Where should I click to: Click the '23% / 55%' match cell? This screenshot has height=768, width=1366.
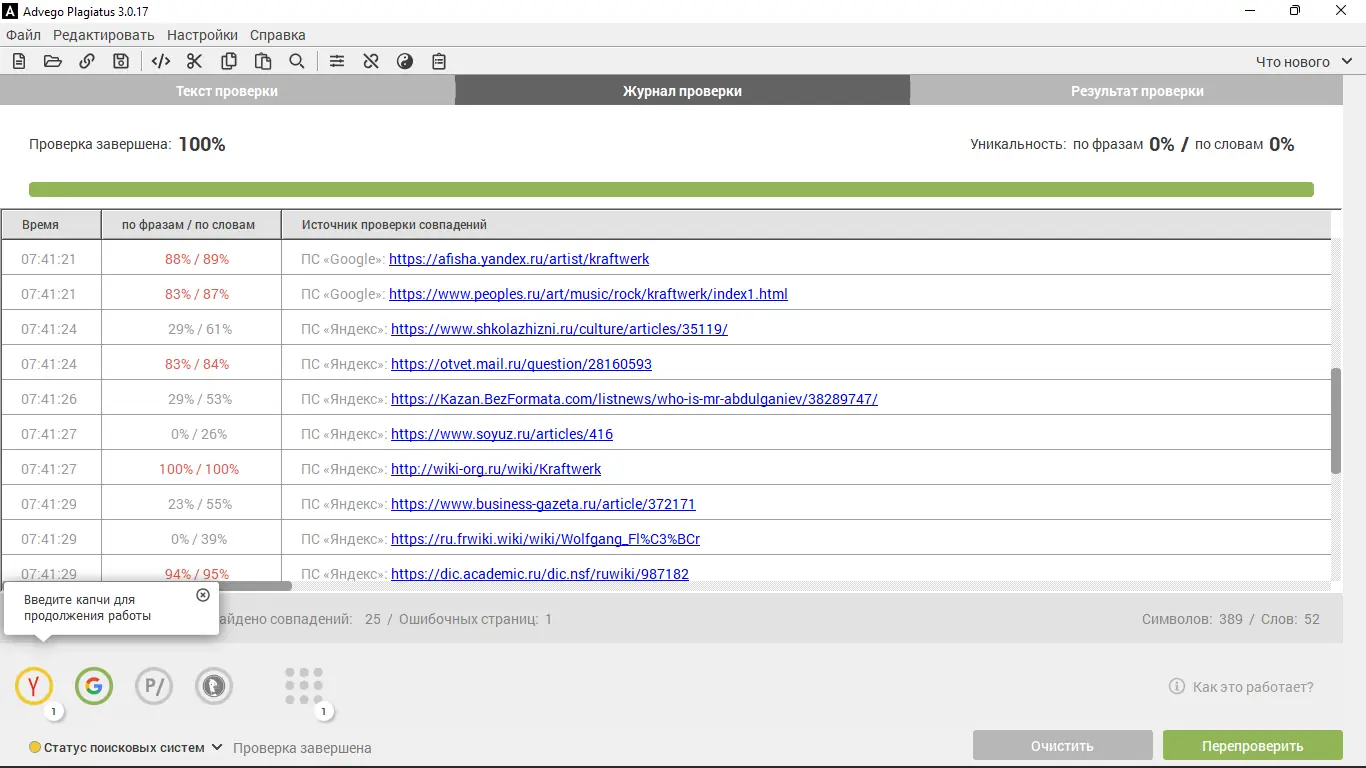tap(200, 504)
